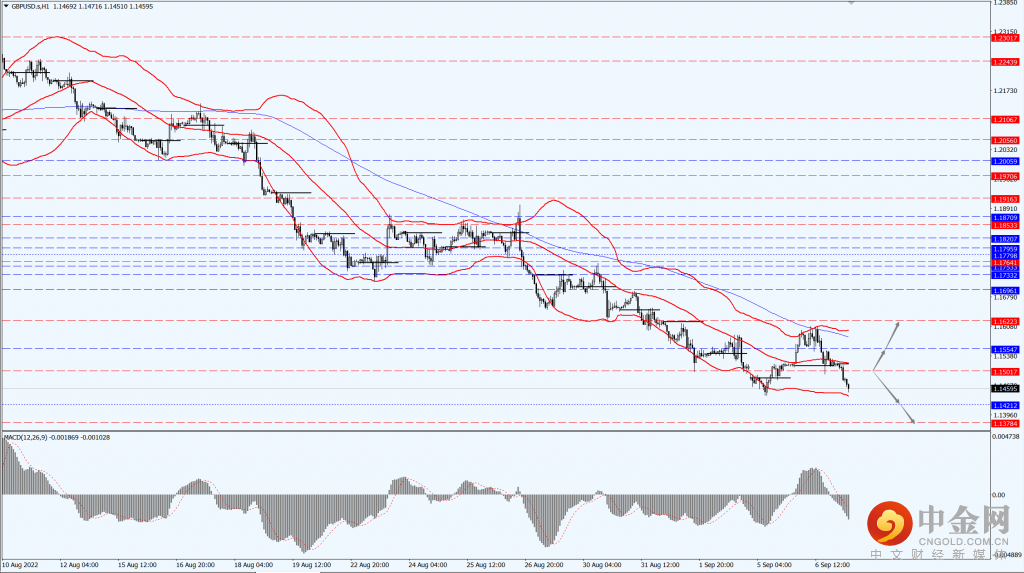Click the 0.004738 MACD scale value
This screenshot has width=1024, height=573.
tap(1006, 436)
